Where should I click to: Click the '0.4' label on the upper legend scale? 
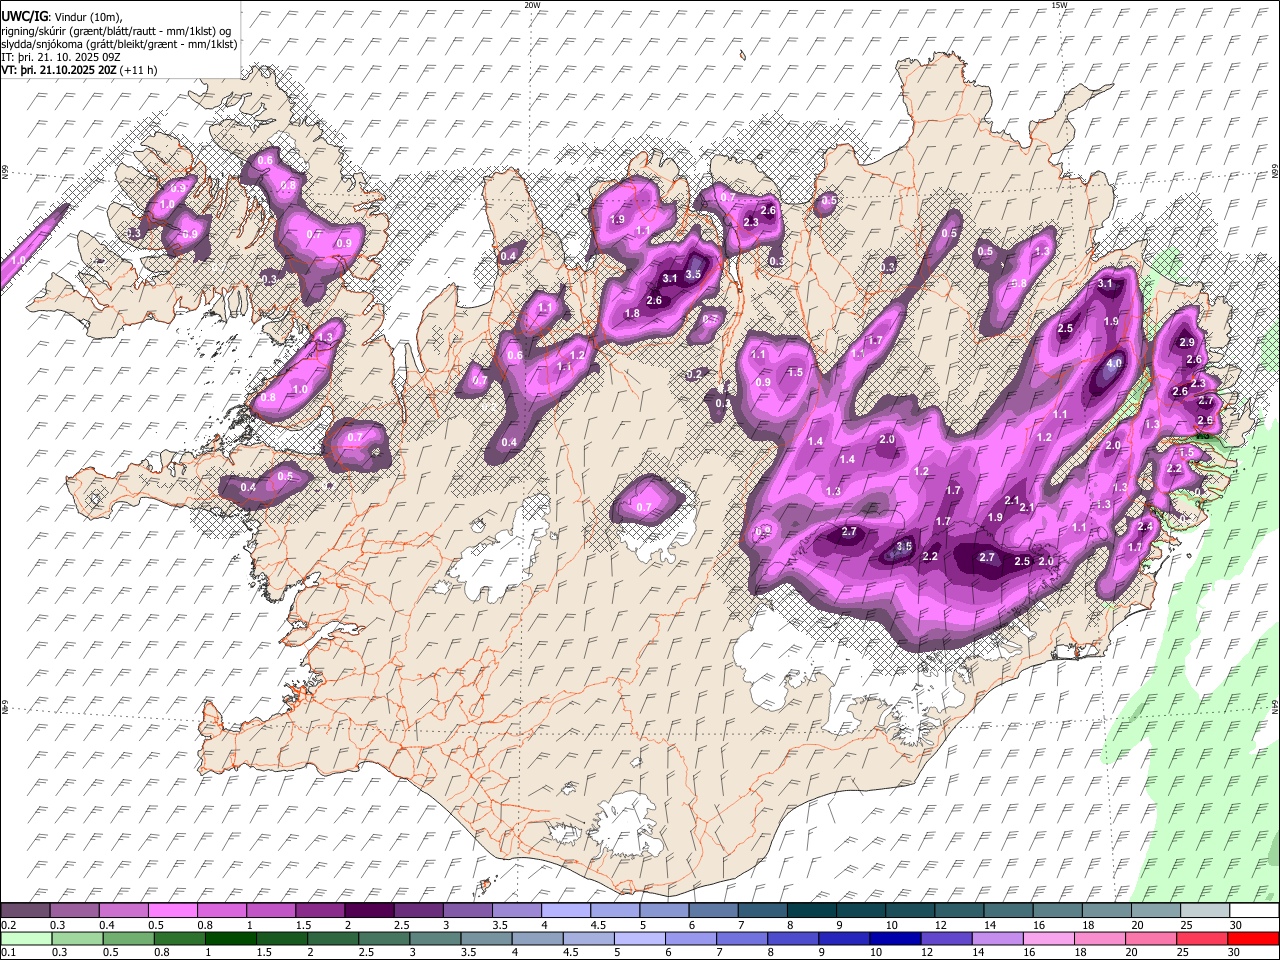(106, 925)
